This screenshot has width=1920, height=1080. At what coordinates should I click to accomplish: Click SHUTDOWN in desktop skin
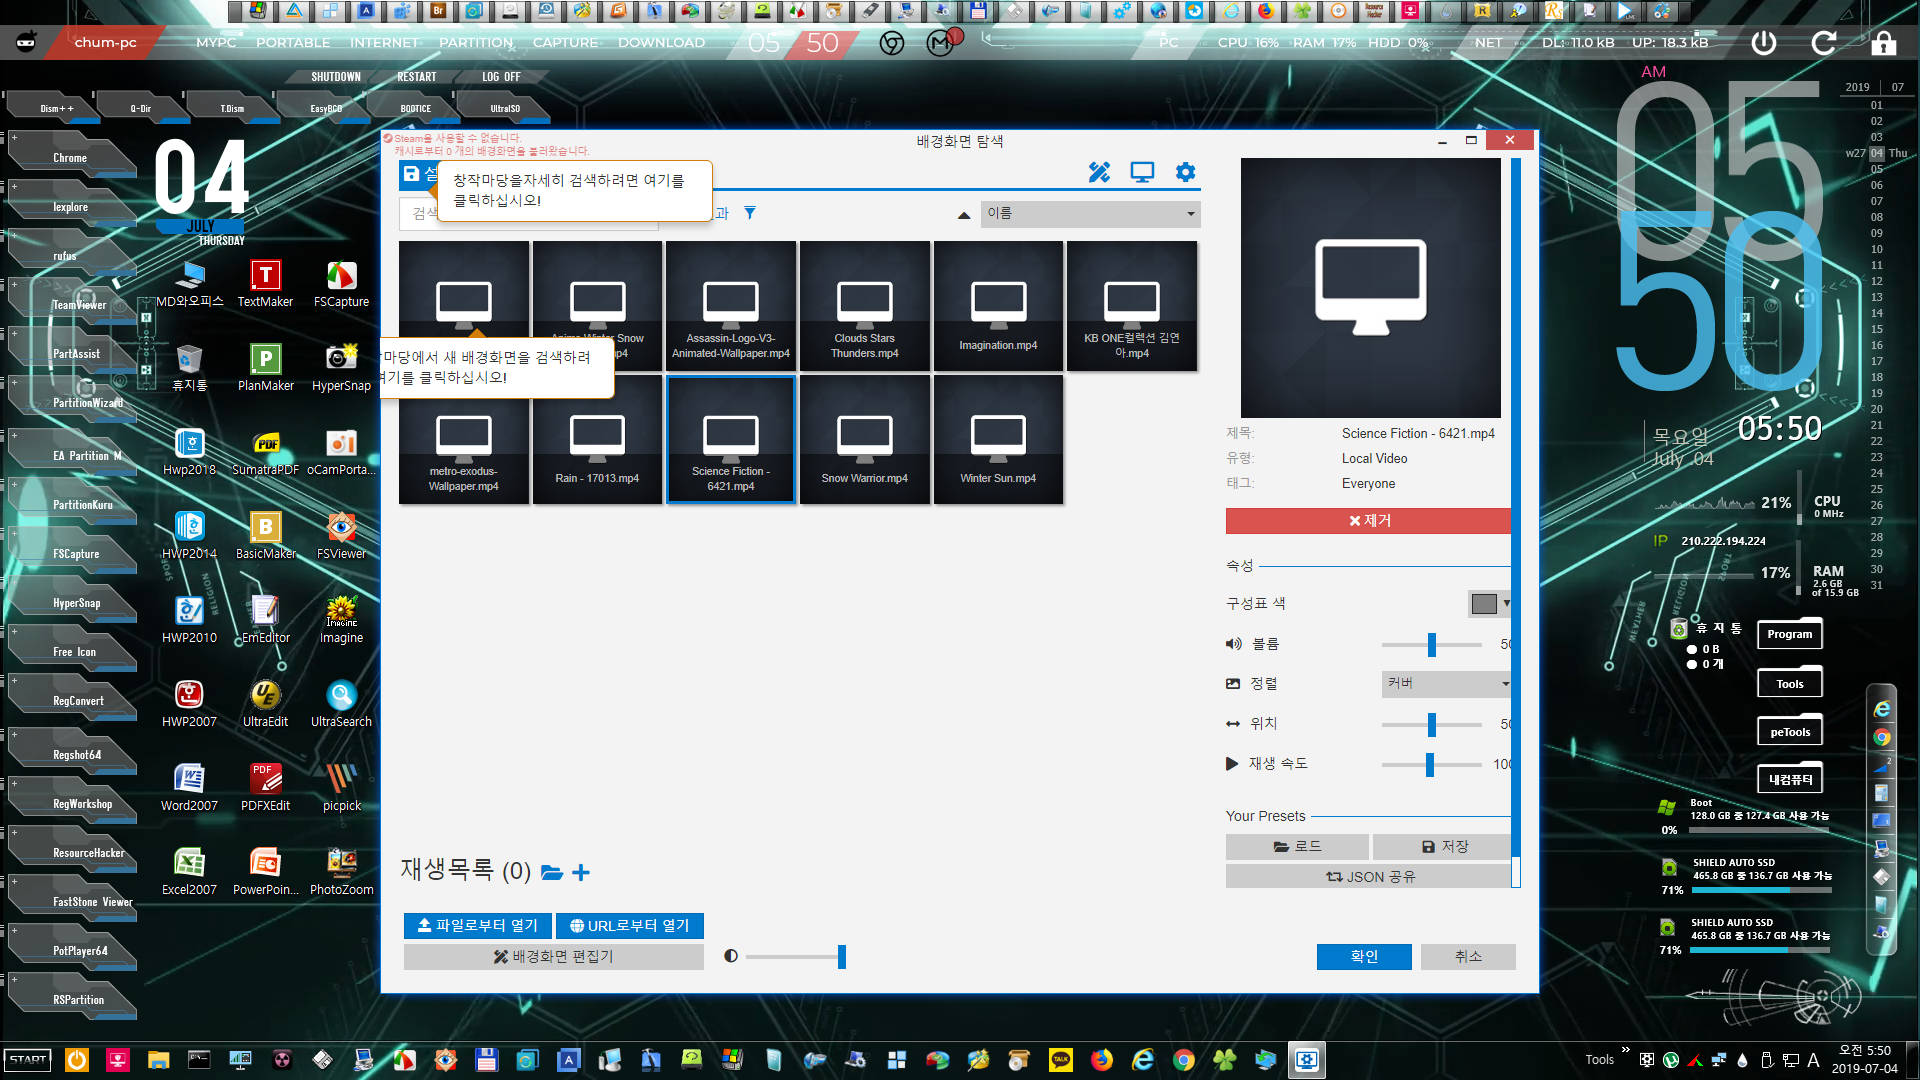(x=336, y=77)
